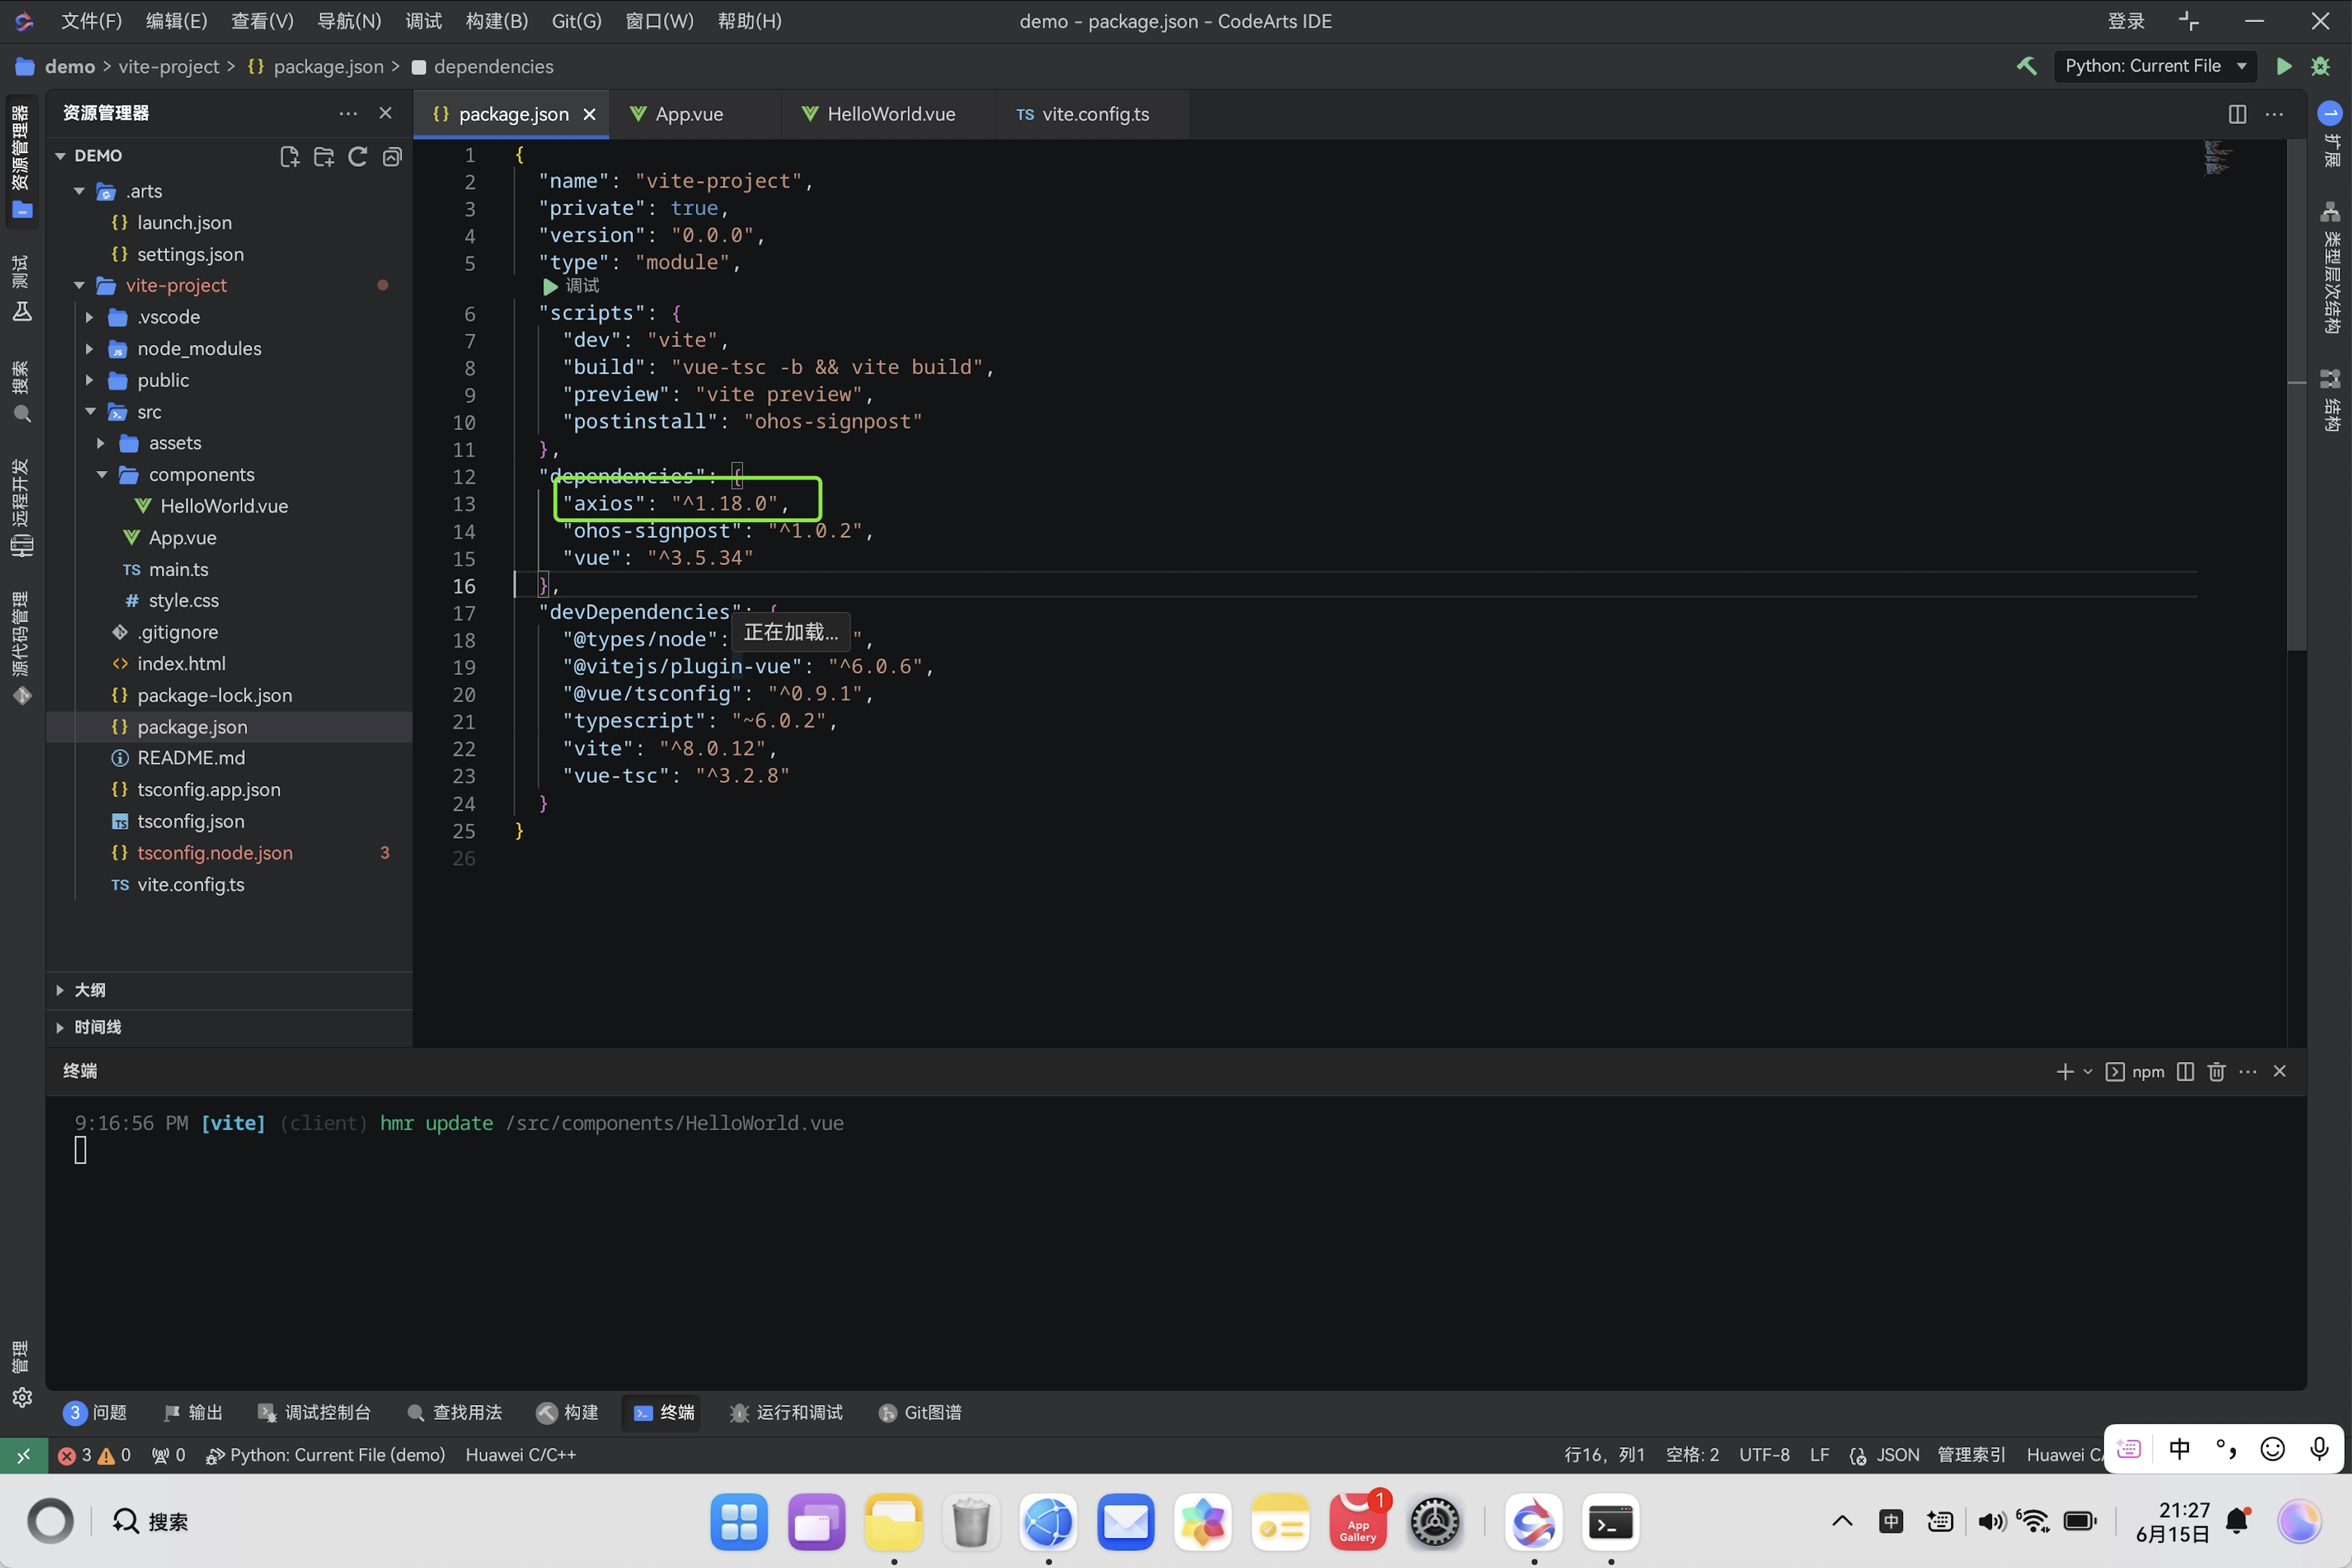Click the New File icon in explorer
Screen dimensions: 2352x1568
click(290, 156)
